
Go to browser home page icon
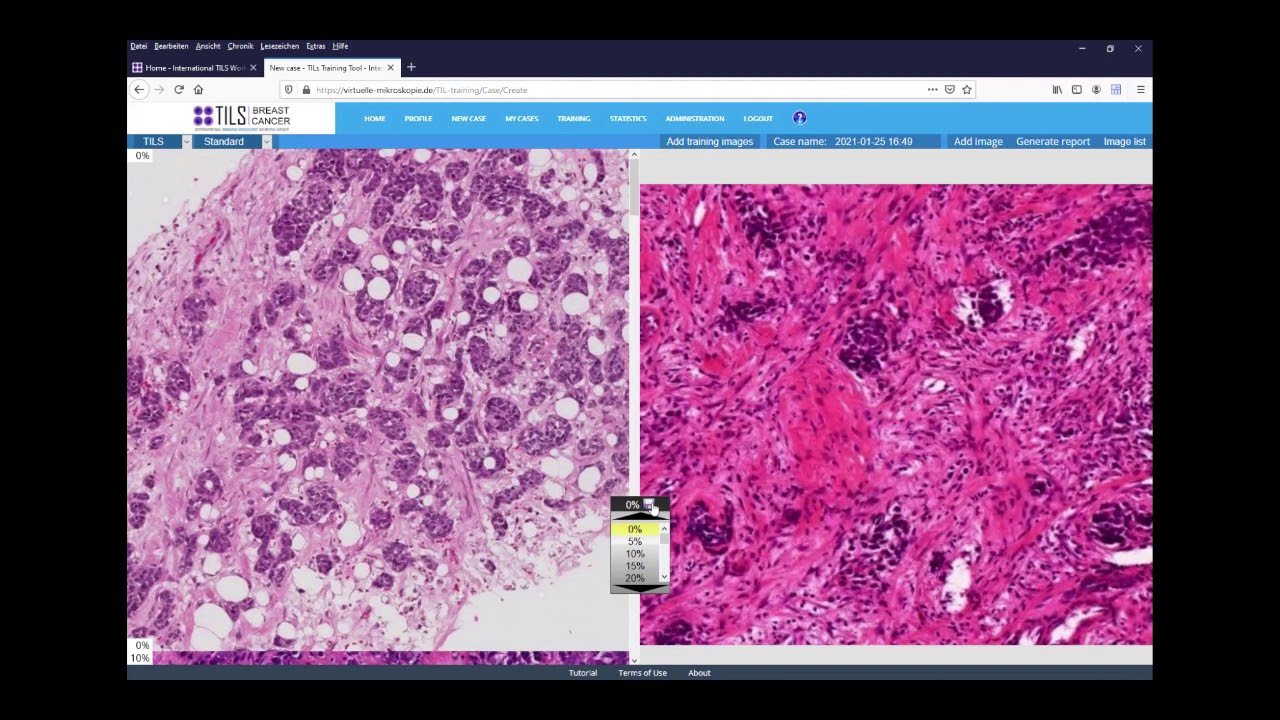[198, 89]
